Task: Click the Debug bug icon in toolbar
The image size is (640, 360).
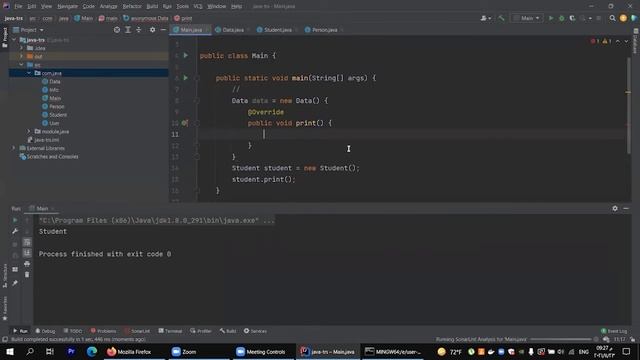Action: [562, 18]
